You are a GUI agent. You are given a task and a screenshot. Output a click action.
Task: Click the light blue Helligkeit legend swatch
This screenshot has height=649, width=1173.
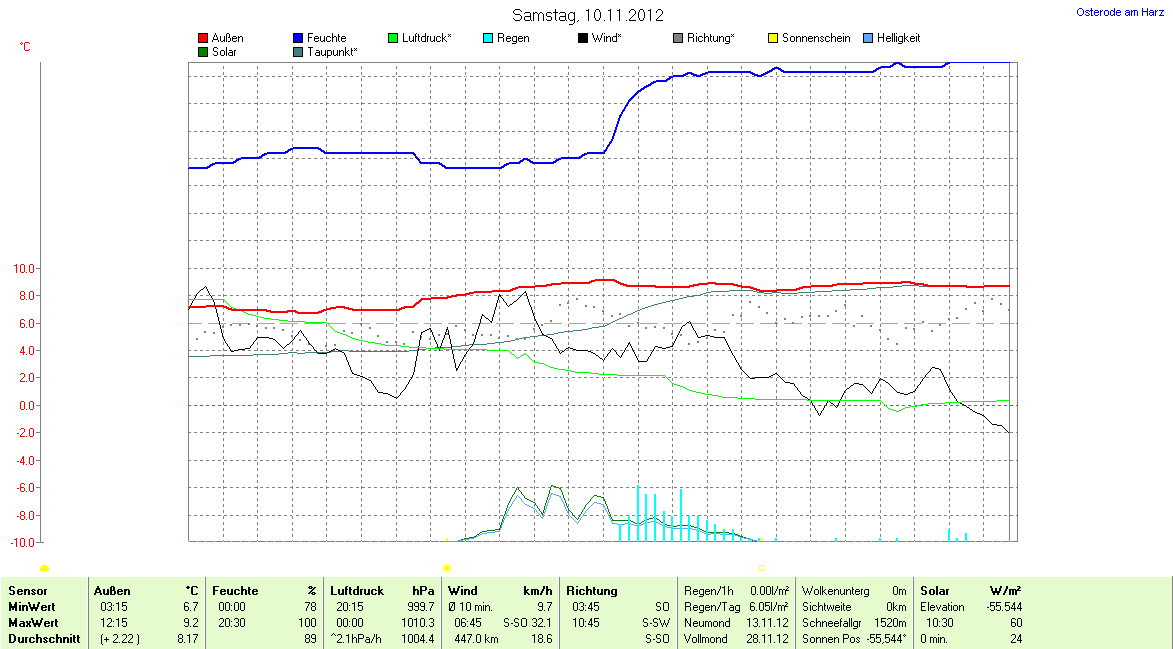pos(868,38)
